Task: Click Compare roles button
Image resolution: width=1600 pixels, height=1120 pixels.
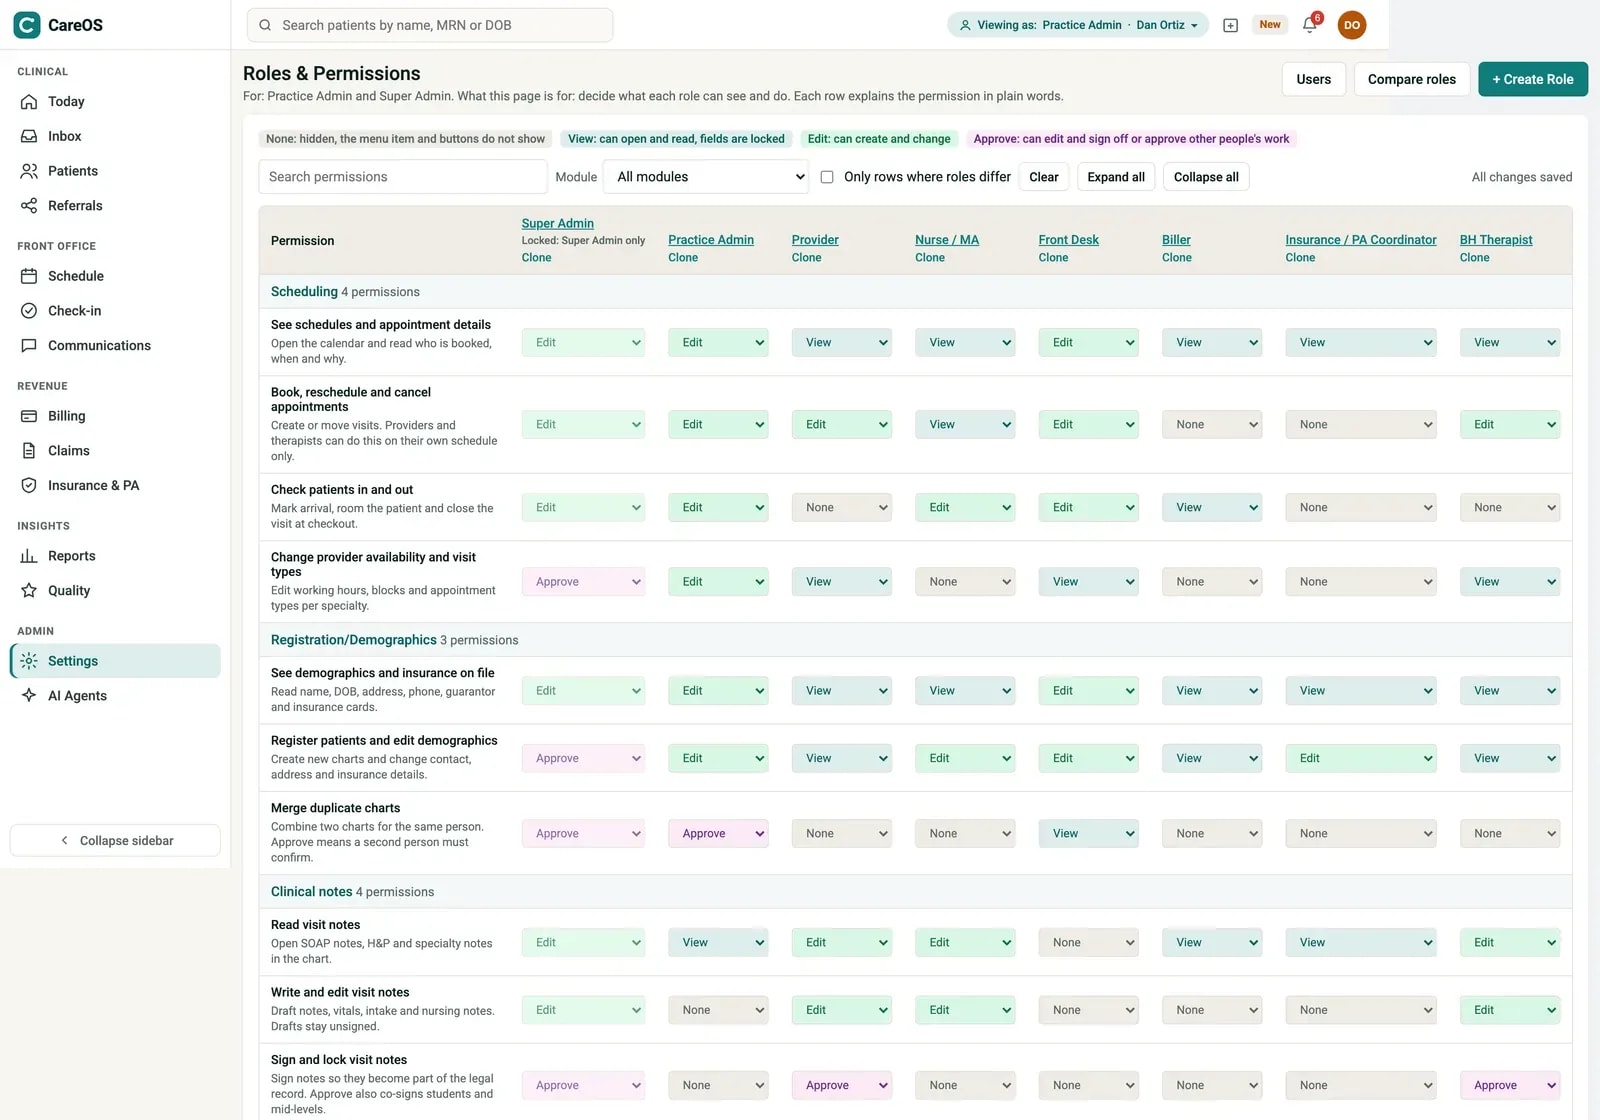Action: coord(1412,79)
